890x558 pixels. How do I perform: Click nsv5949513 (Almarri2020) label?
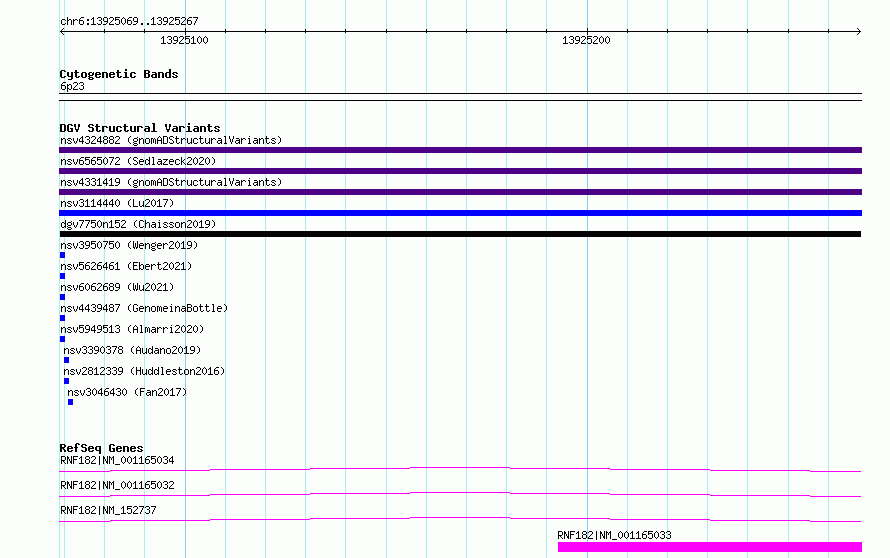(132, 329)
